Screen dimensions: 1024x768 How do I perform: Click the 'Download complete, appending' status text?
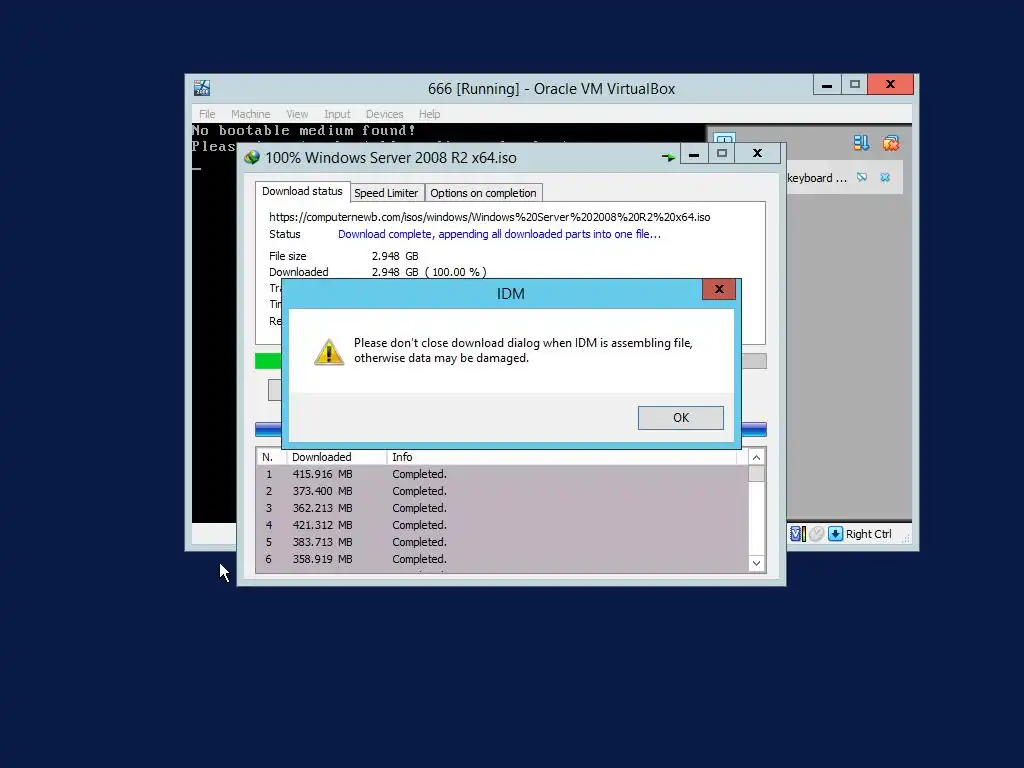(499, 234)
